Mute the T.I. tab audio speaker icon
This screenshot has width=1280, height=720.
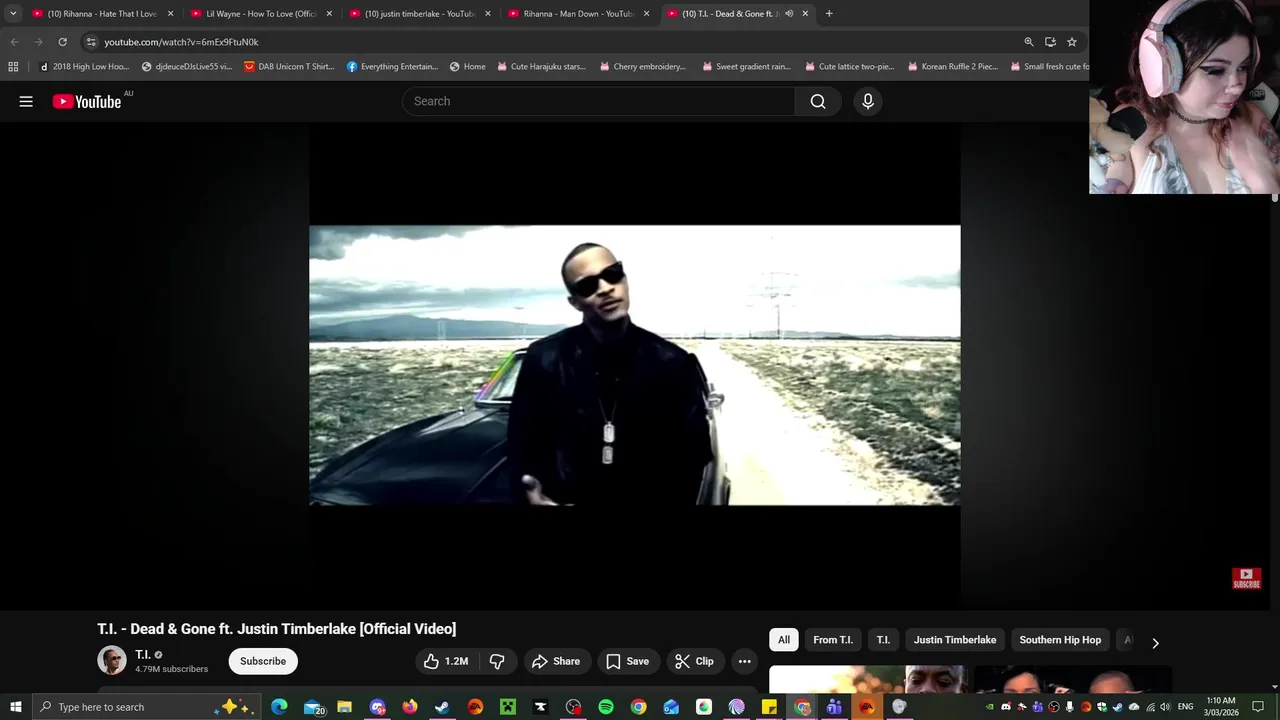[x=789, y=14]
